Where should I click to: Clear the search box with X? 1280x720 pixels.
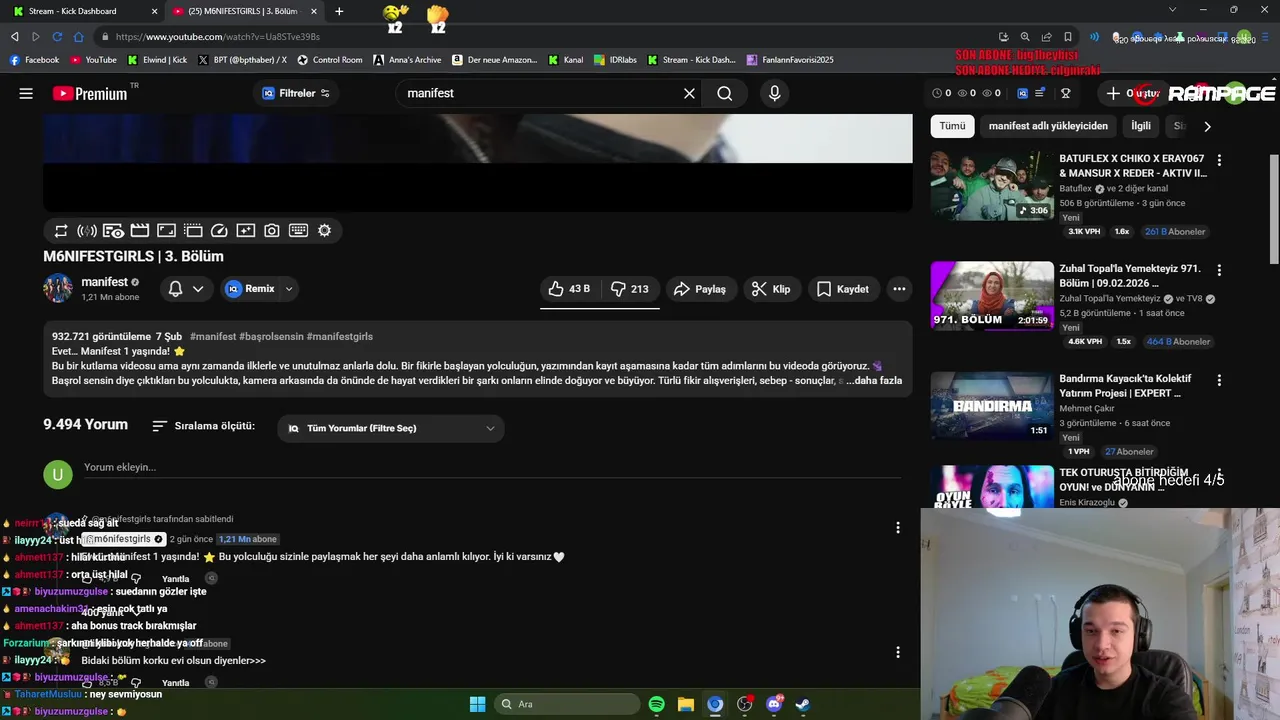689,93
